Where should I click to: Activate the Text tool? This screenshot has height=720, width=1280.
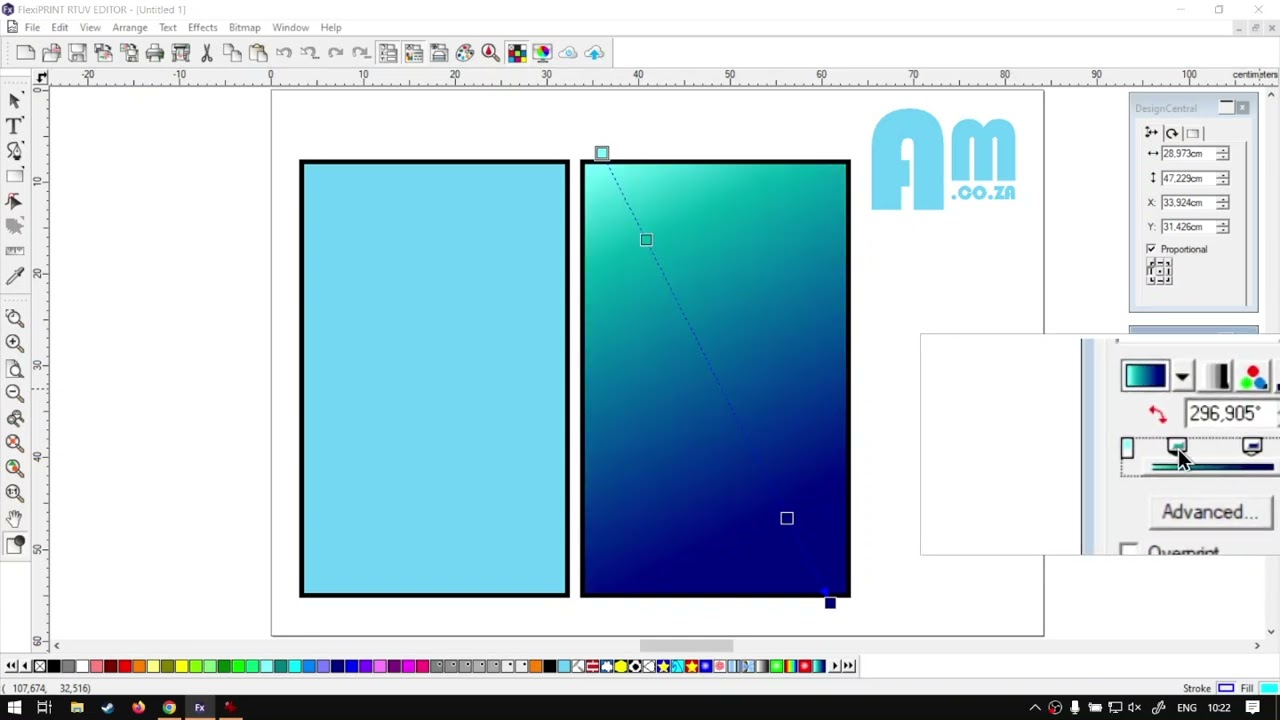coord(15,126)
